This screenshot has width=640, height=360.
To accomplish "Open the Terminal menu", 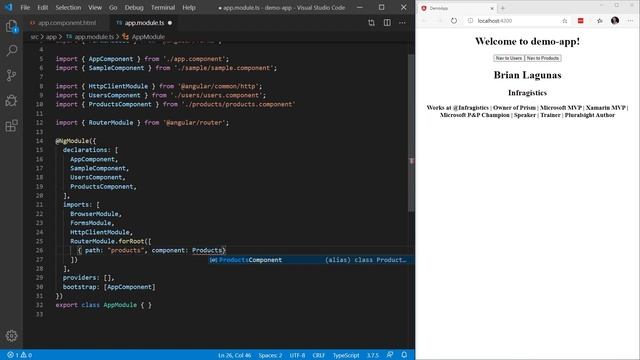I will tap(163, 7).
